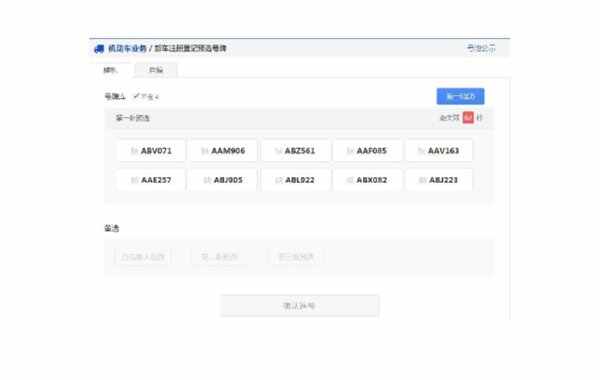Click the link at header's right end
This screenshot has height=380, width=600.
tap(481, 48)
